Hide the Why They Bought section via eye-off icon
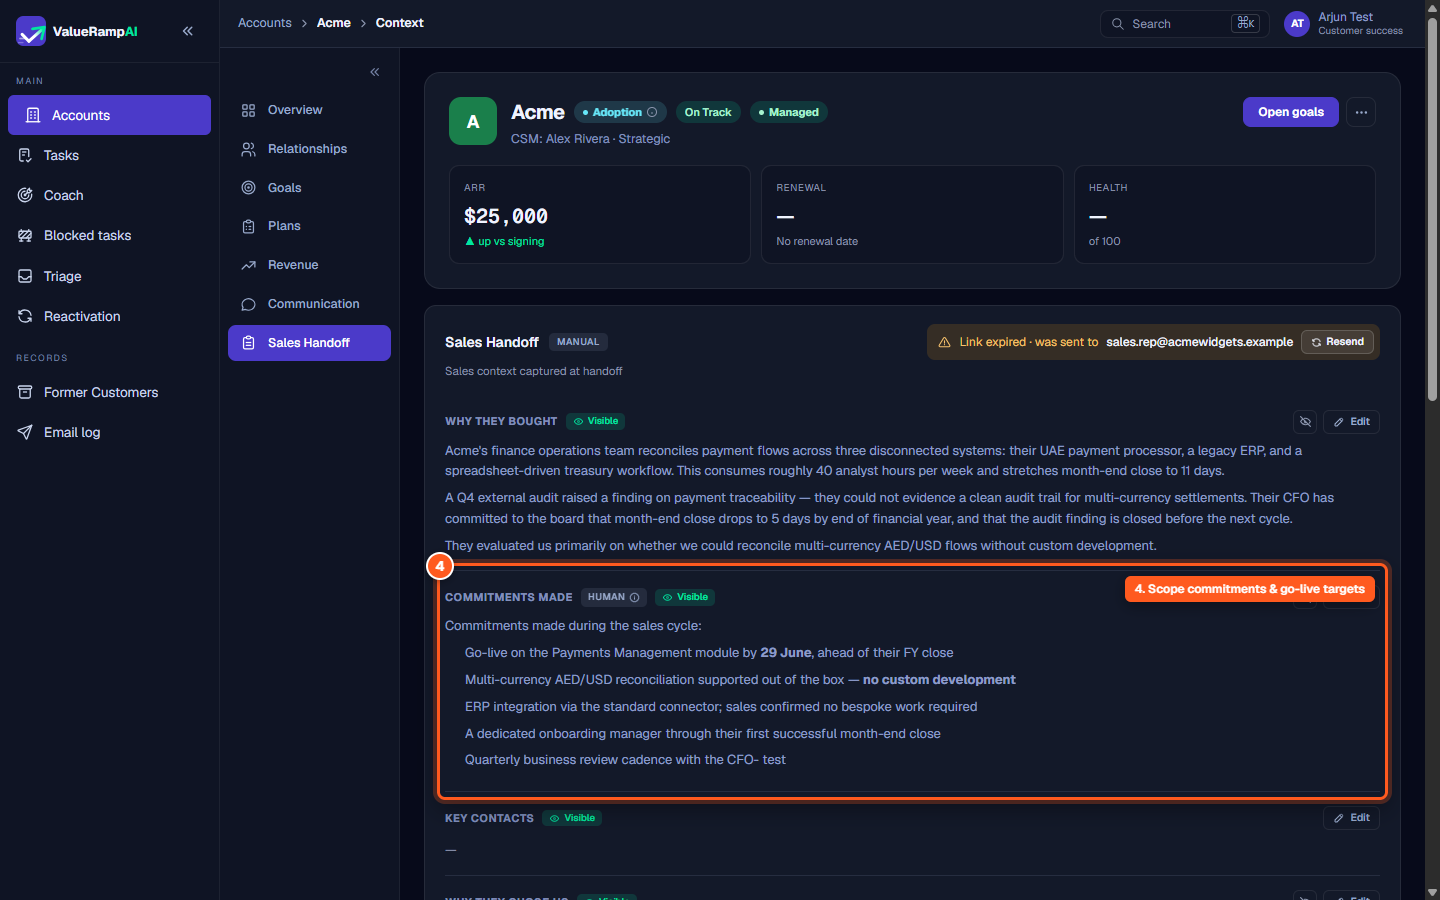This screenshot has height=900, width=1440. click(x=1305, y=422)
